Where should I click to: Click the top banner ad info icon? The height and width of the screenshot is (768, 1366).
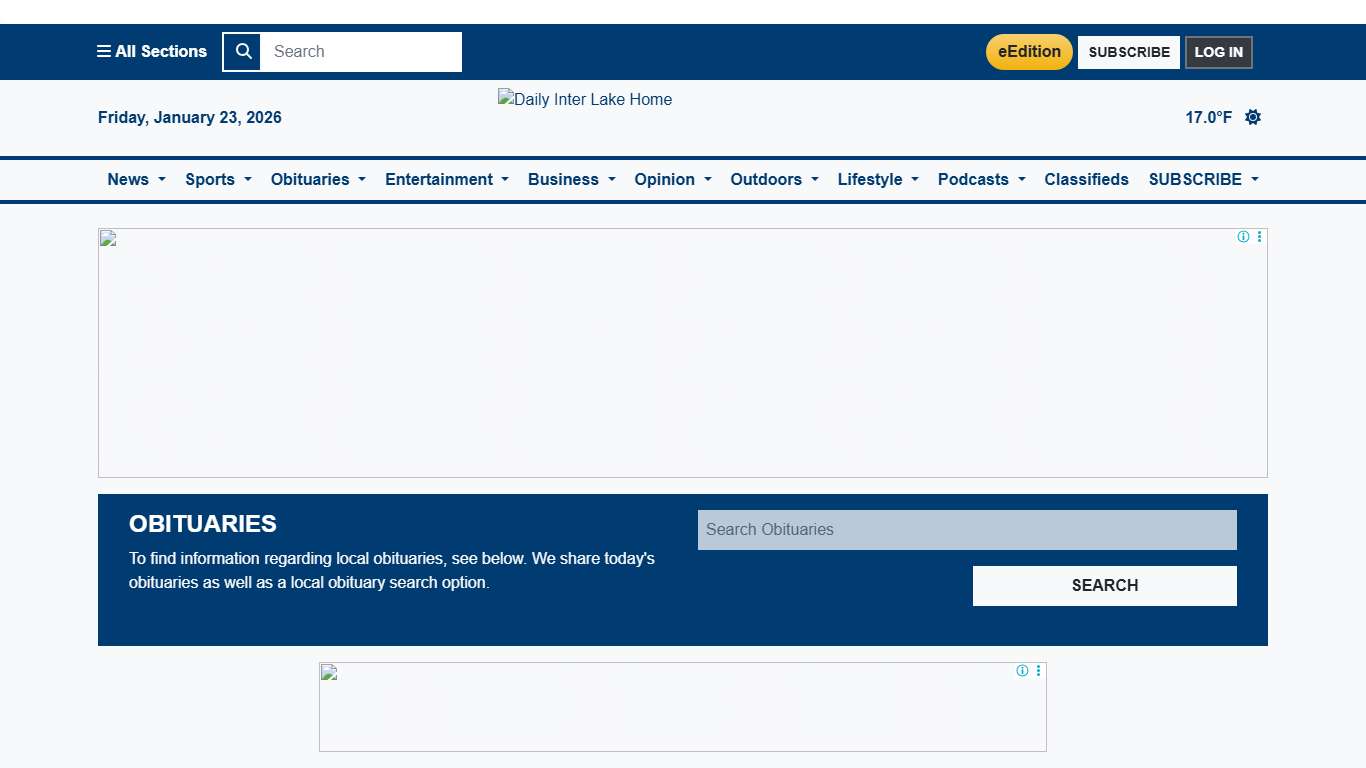[x=1243, y=237]
